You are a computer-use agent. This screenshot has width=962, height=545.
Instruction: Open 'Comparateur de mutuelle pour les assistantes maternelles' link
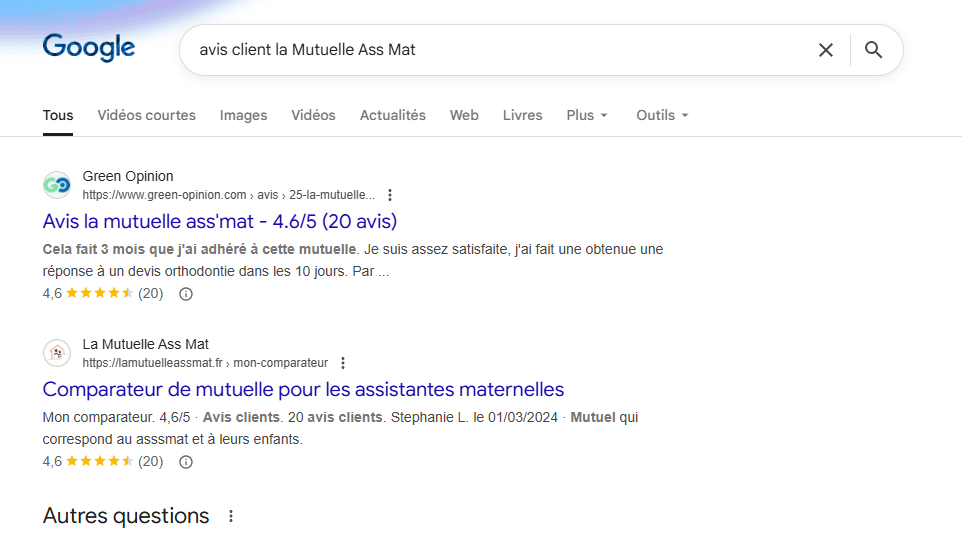[303, 389]
